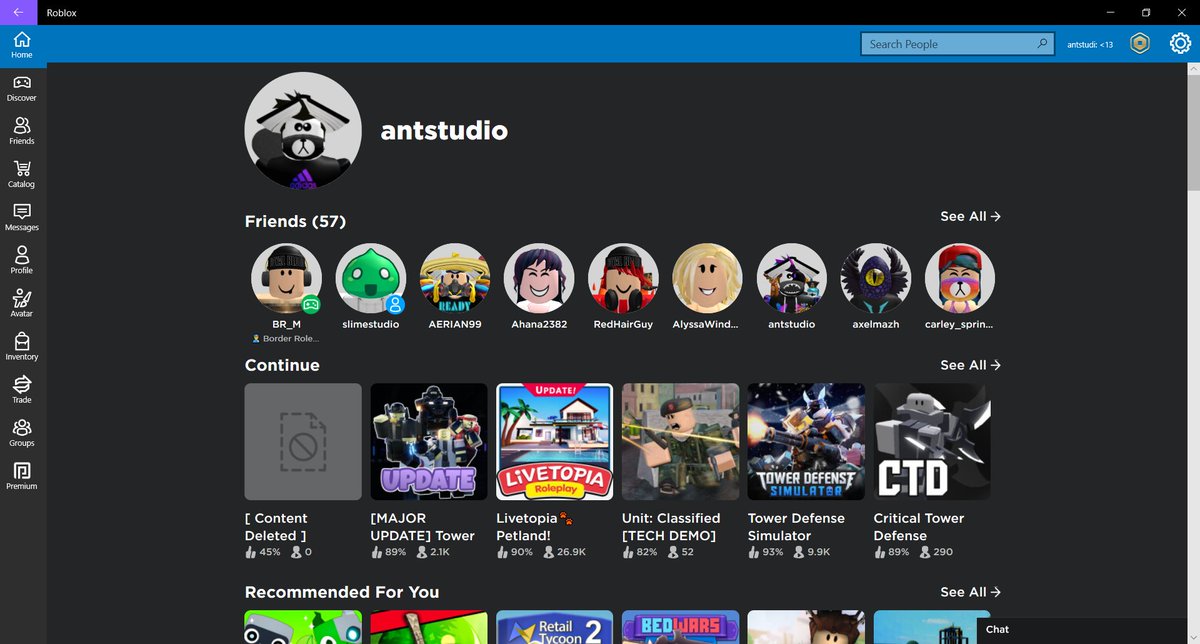Open the Premium sidebar icon
This screenshot has width=1200, height=644.
(21, 472)
